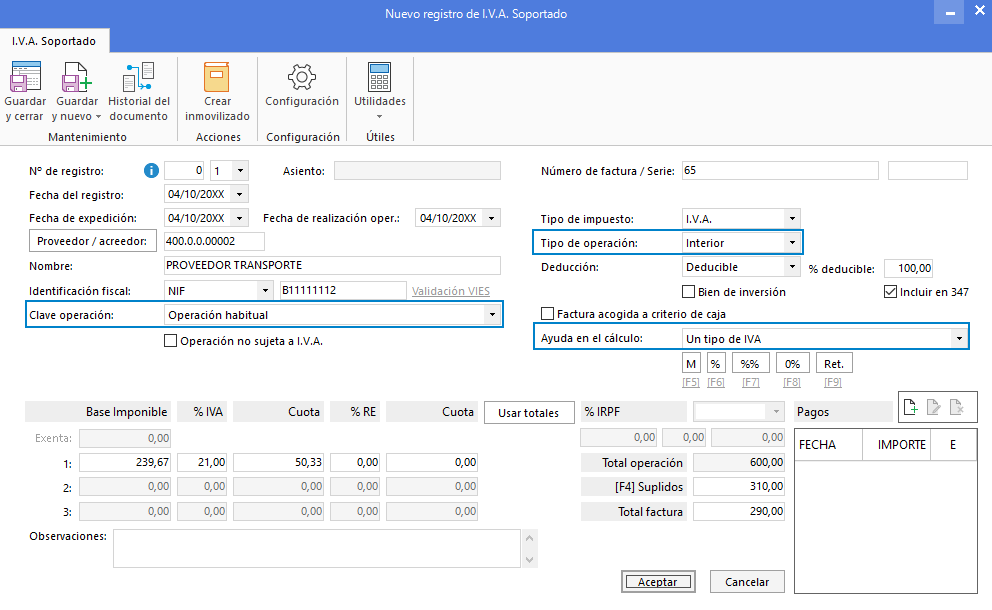
Task: Open the Fecha de realización oper. date picker
Action: tap(492, 218)
